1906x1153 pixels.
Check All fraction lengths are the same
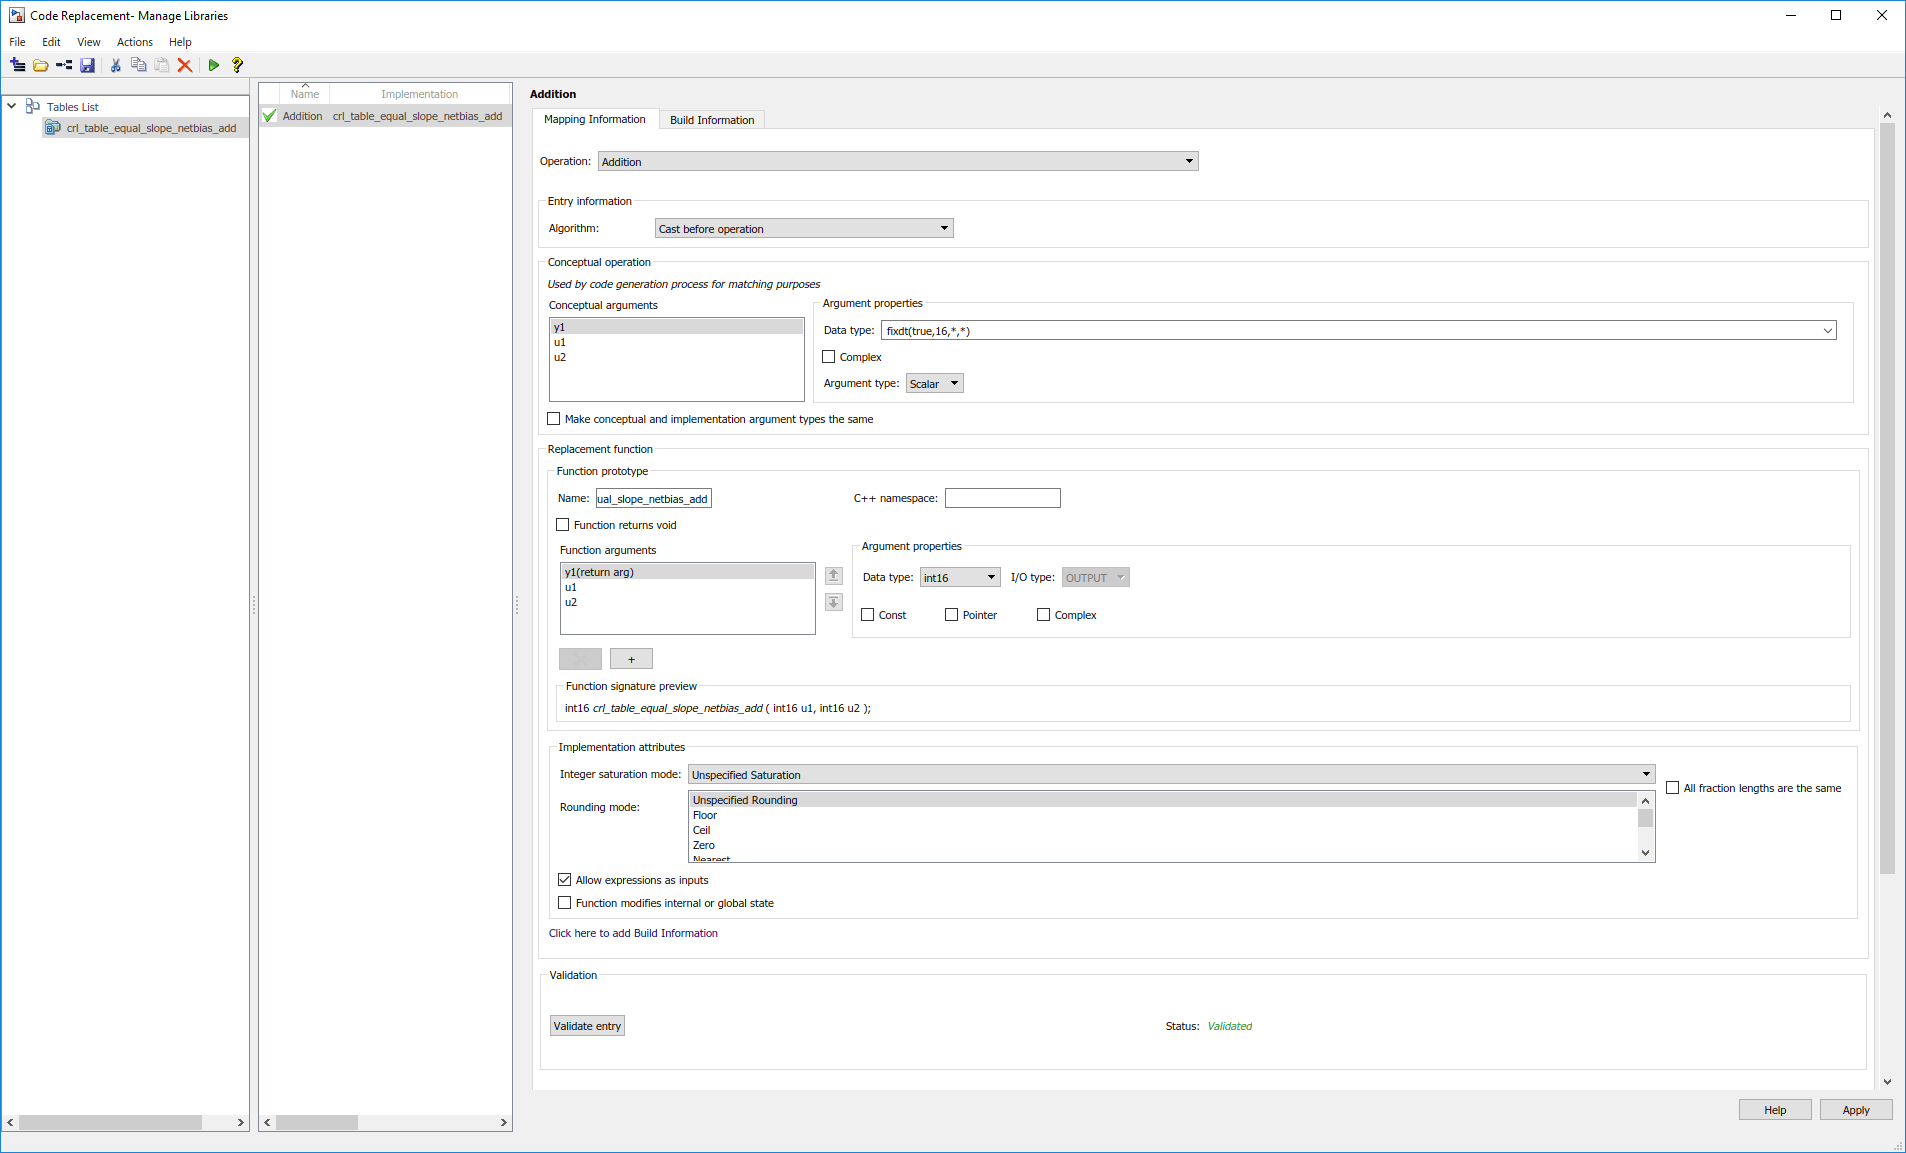pos(1672,788)
